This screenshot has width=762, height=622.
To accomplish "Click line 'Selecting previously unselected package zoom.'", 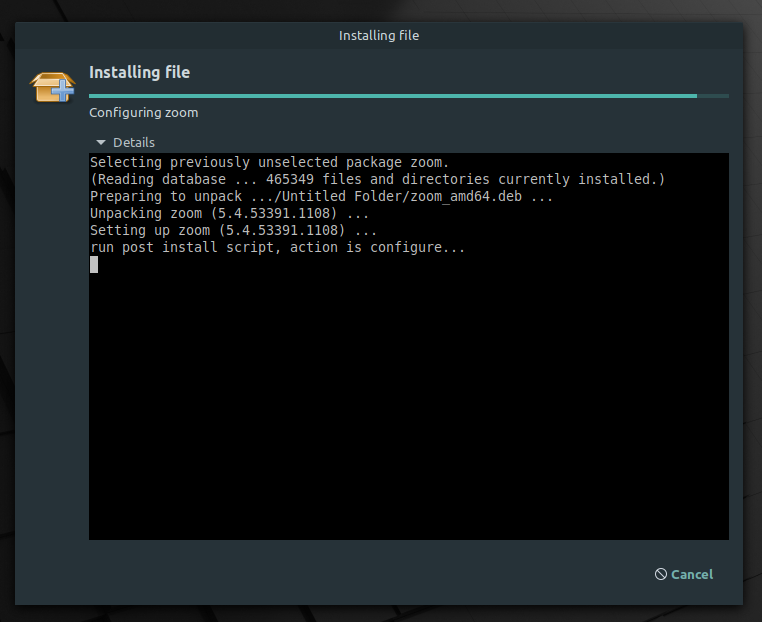I will [269, 162].
